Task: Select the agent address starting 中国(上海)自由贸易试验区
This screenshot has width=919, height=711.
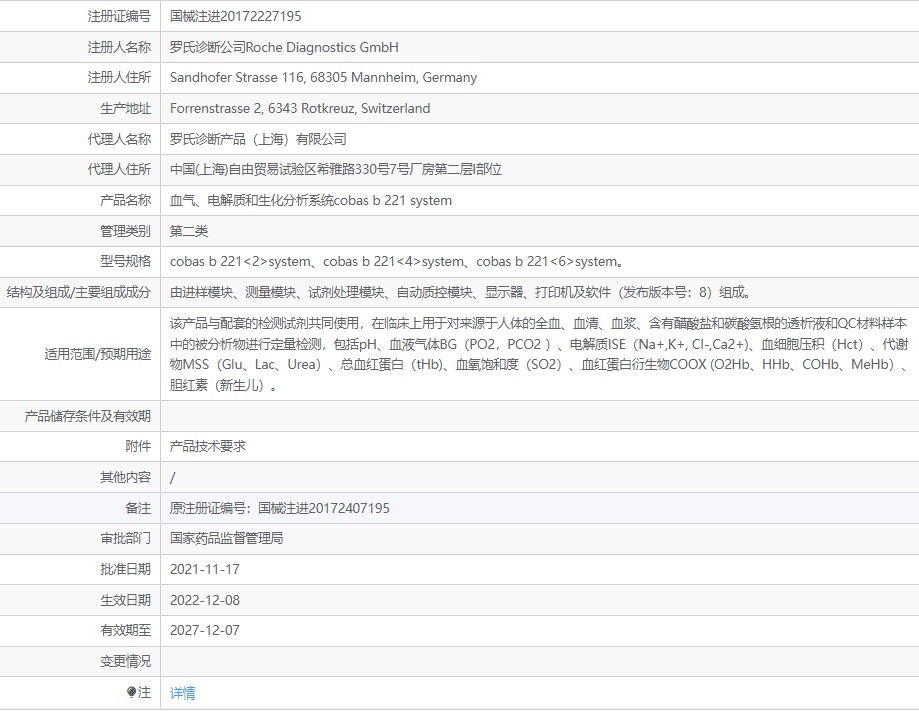Action: 335,169
